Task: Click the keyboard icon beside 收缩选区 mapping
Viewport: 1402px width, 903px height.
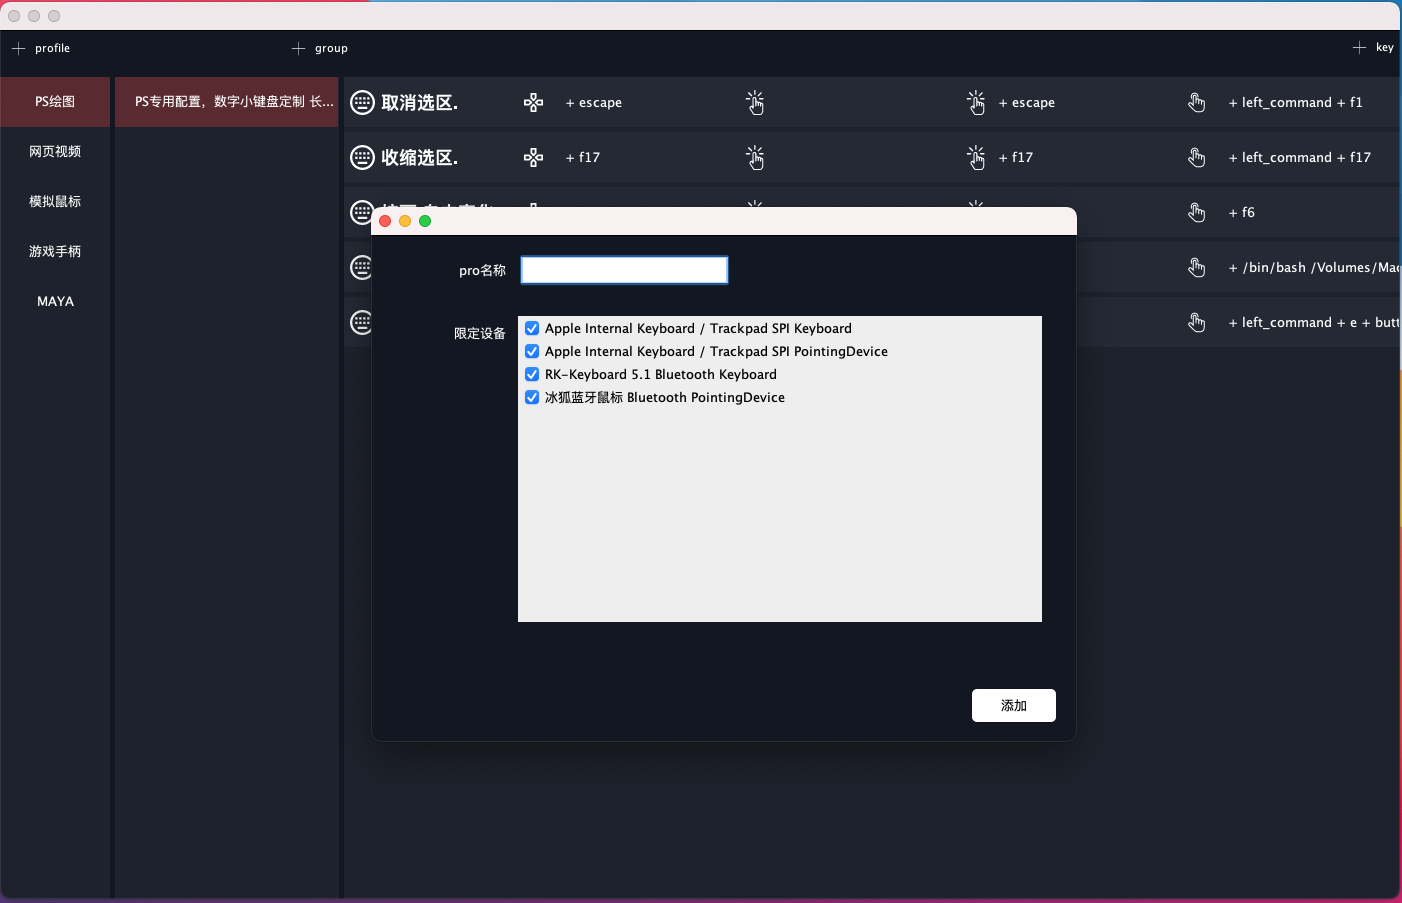Action: (362, 157)
